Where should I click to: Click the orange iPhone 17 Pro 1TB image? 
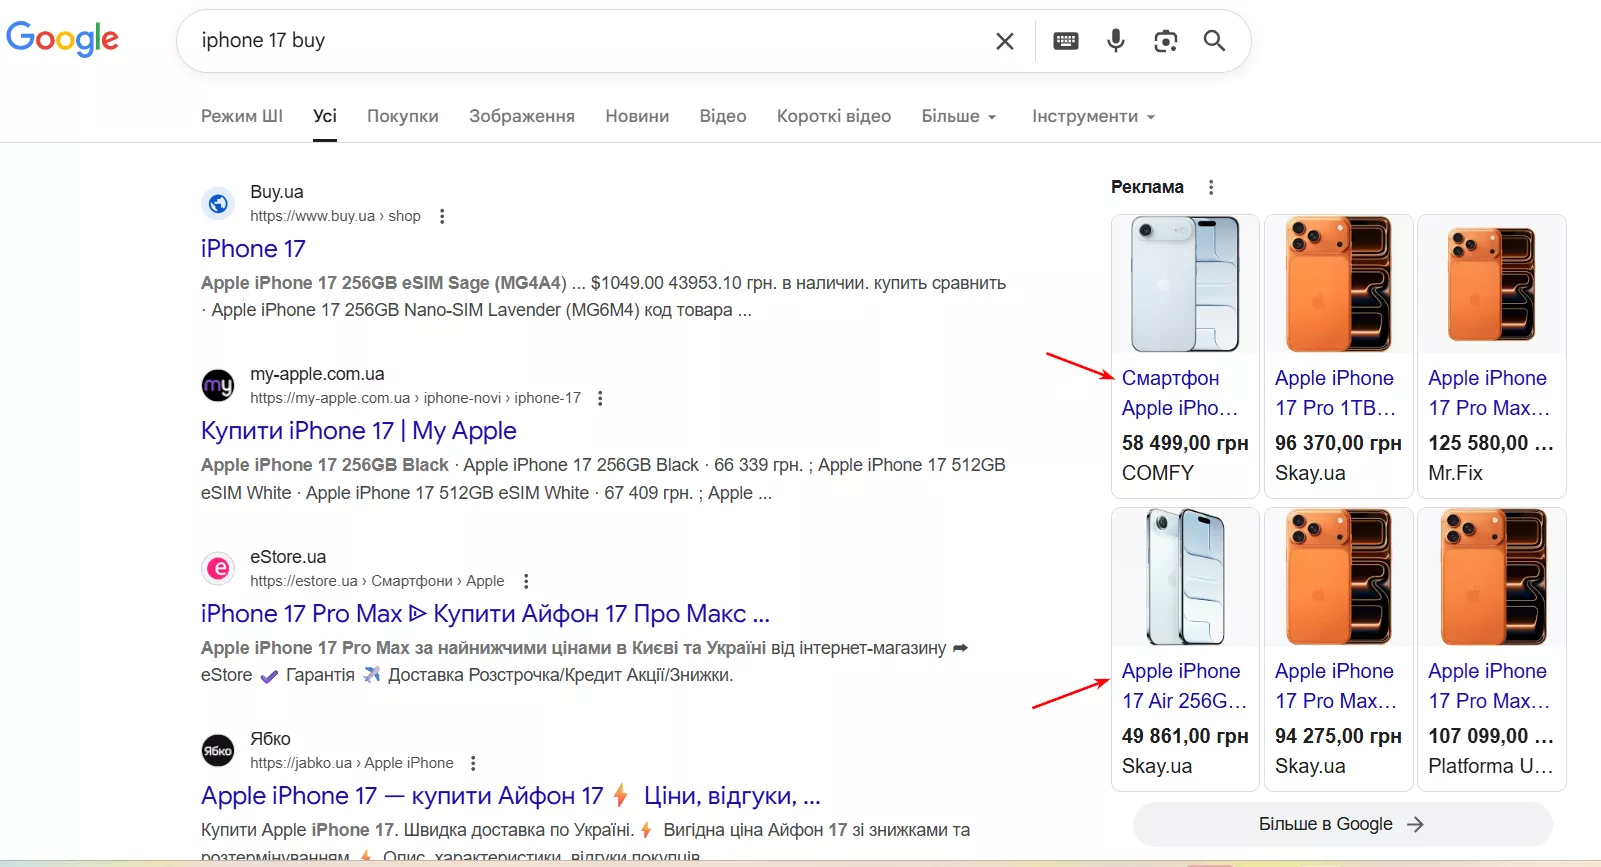pyautogui.click(x=1338, y=284)
